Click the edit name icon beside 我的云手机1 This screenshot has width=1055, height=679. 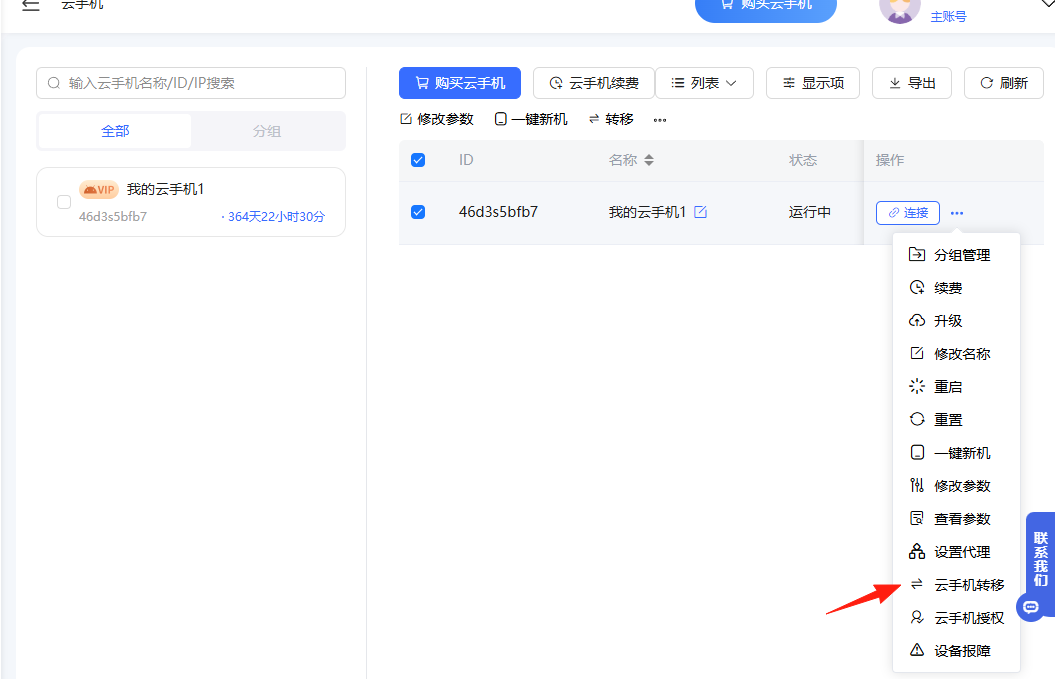tap(701, 212)
